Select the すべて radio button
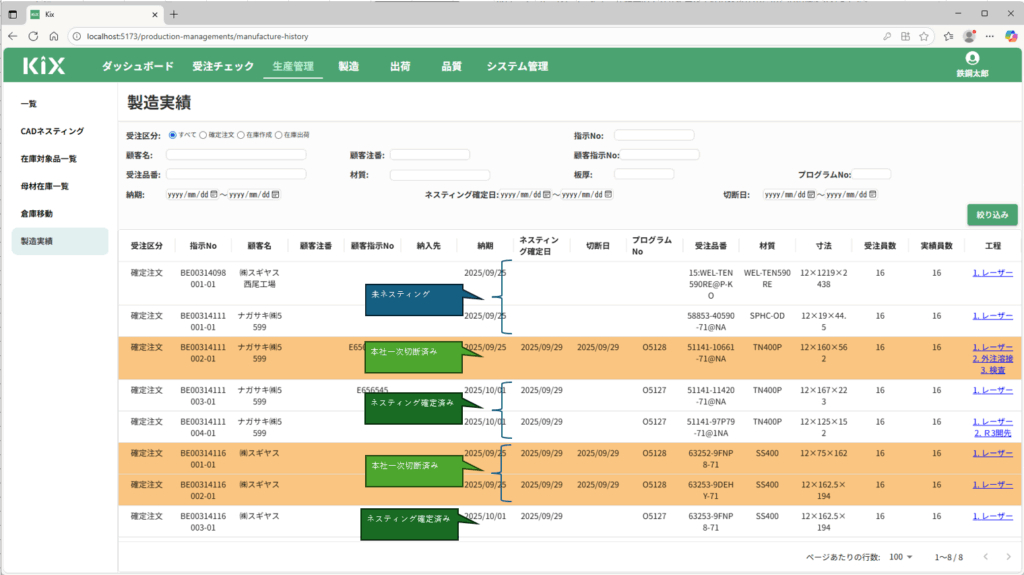The width and height of the screenshot is (1024, 575). [173, 135]
